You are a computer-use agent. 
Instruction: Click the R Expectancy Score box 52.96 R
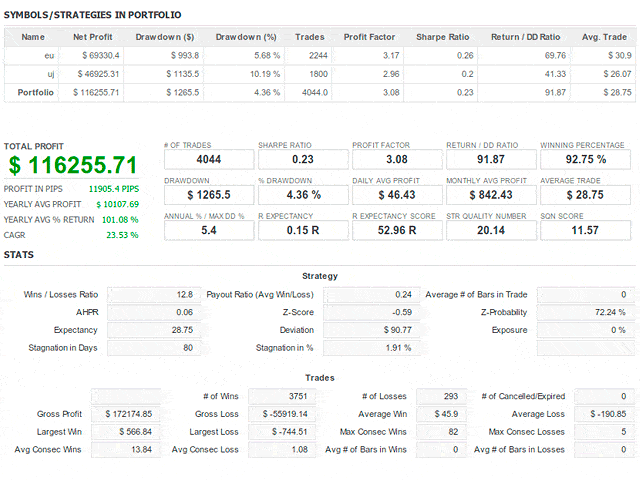point(397,230)
